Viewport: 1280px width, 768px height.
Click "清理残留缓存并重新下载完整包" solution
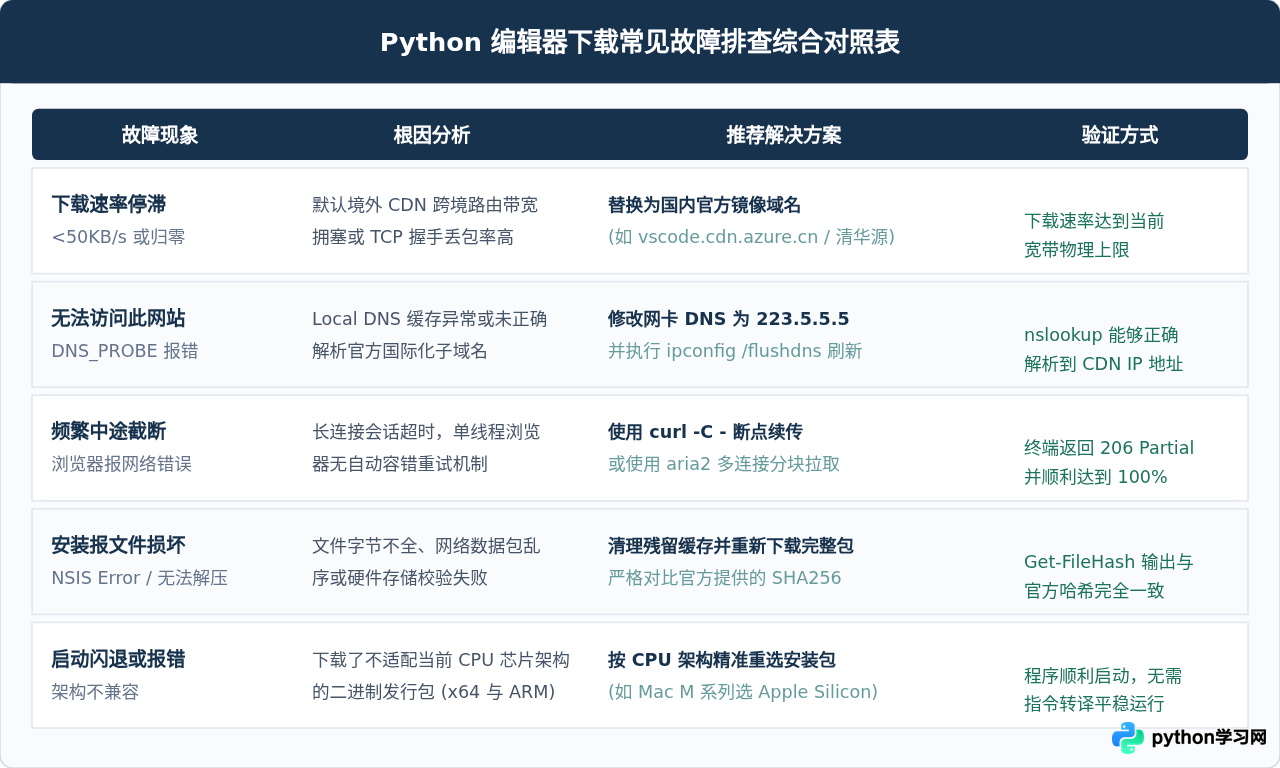click(x=731, y=546)
